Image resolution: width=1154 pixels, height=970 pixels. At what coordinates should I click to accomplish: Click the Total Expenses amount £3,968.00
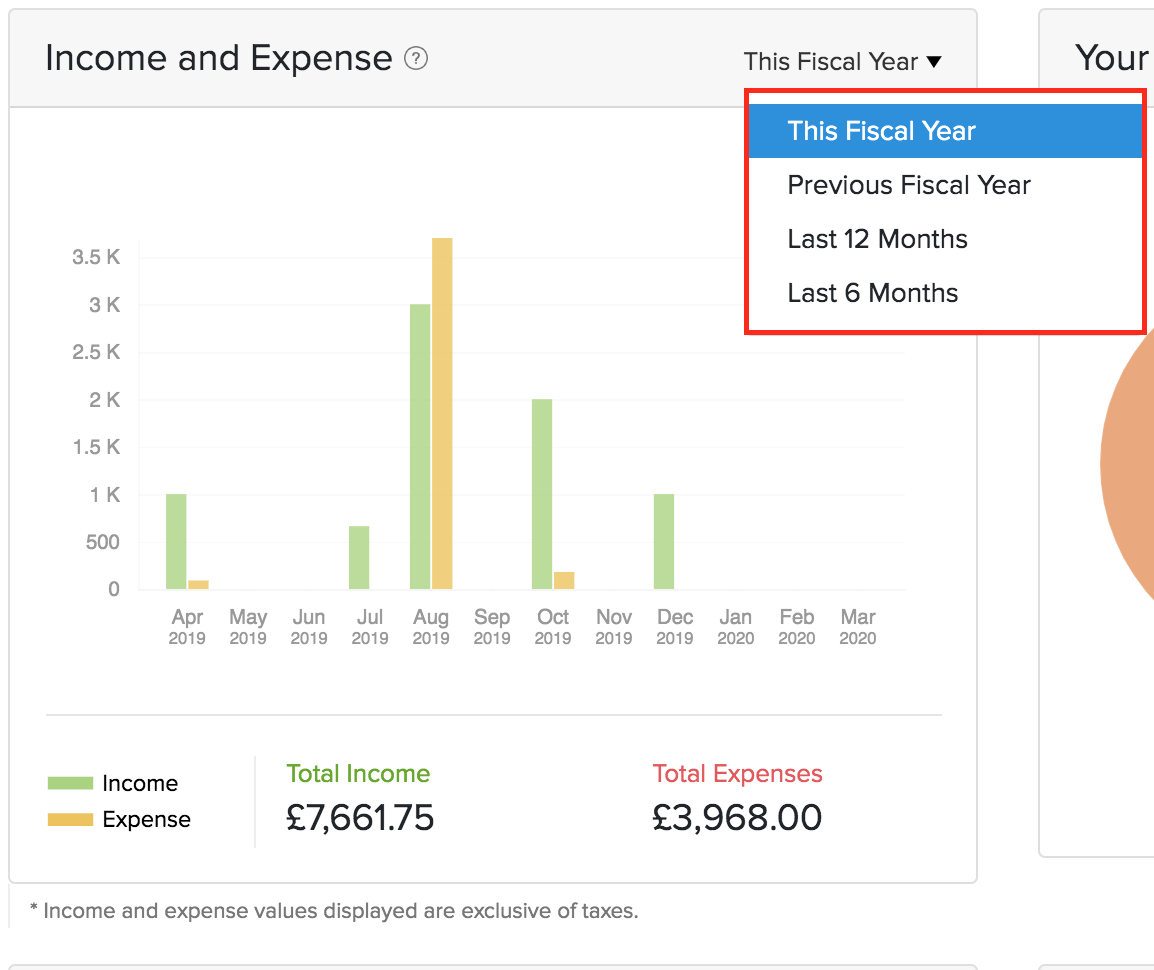(737, 818)
